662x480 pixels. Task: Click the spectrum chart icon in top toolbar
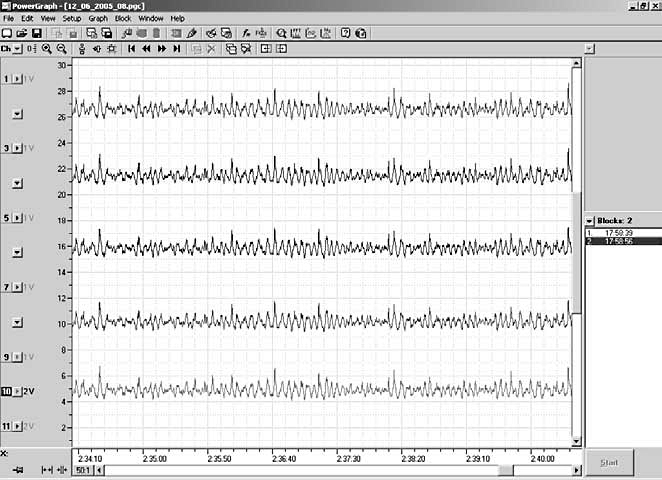pyautogui.click(x=296, y=33)
